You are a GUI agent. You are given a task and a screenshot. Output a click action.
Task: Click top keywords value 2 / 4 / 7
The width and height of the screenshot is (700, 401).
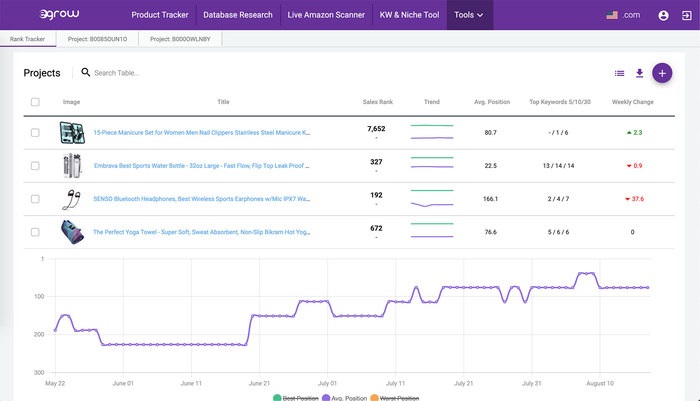pyautogui.click(x=558, y=199)
